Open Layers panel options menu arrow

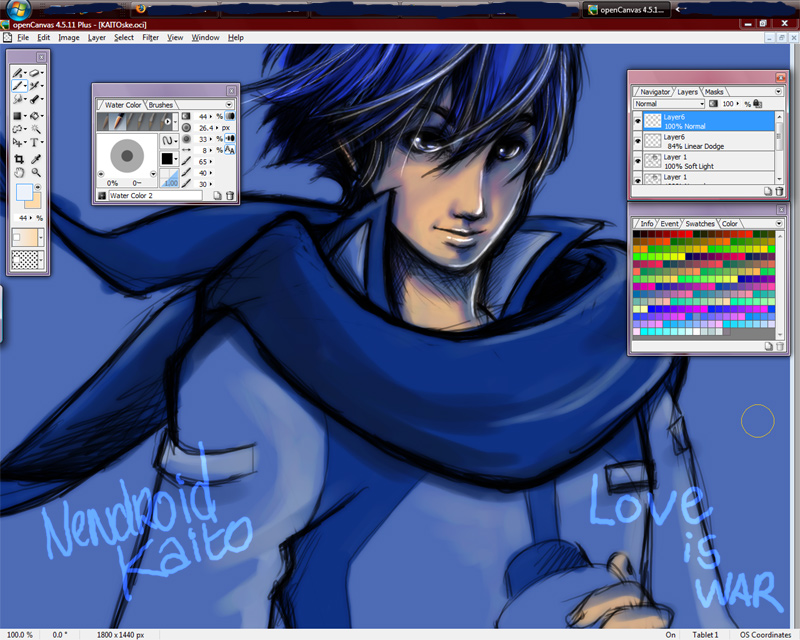[778, 92]
